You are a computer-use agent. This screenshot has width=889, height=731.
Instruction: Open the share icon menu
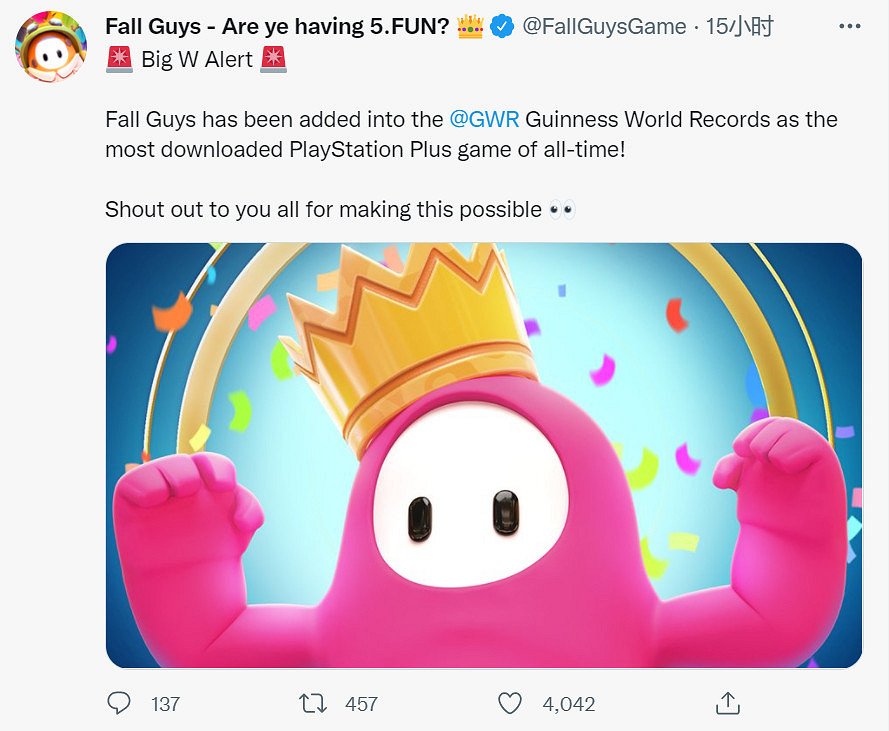[x=728, y=703]
